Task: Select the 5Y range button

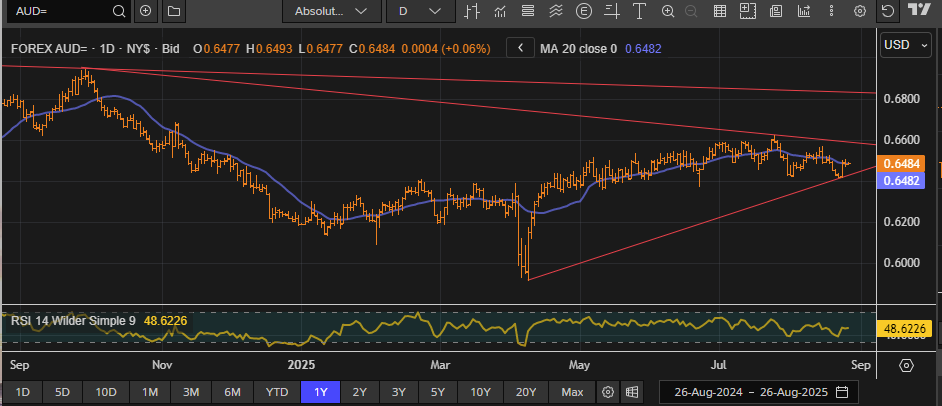Action: point(437,392)
